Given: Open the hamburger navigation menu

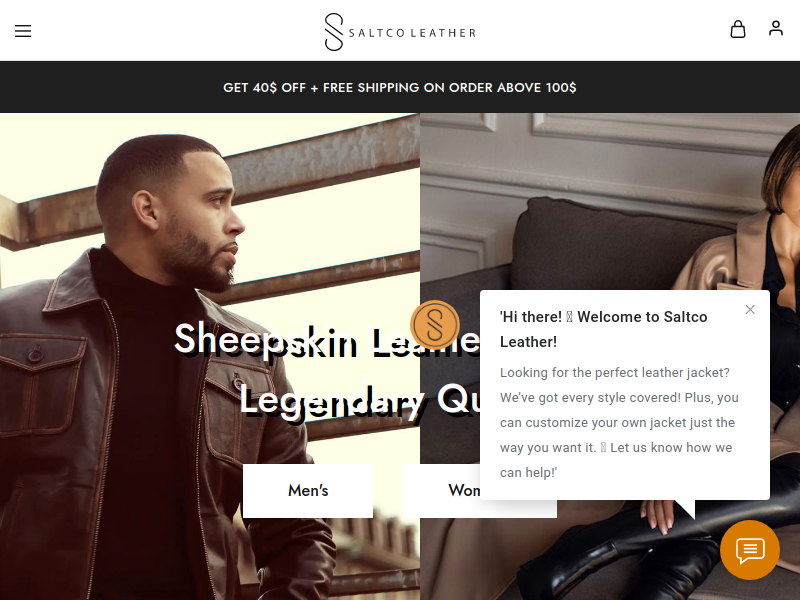Looking at the screenshot, I should click(23, 31).
